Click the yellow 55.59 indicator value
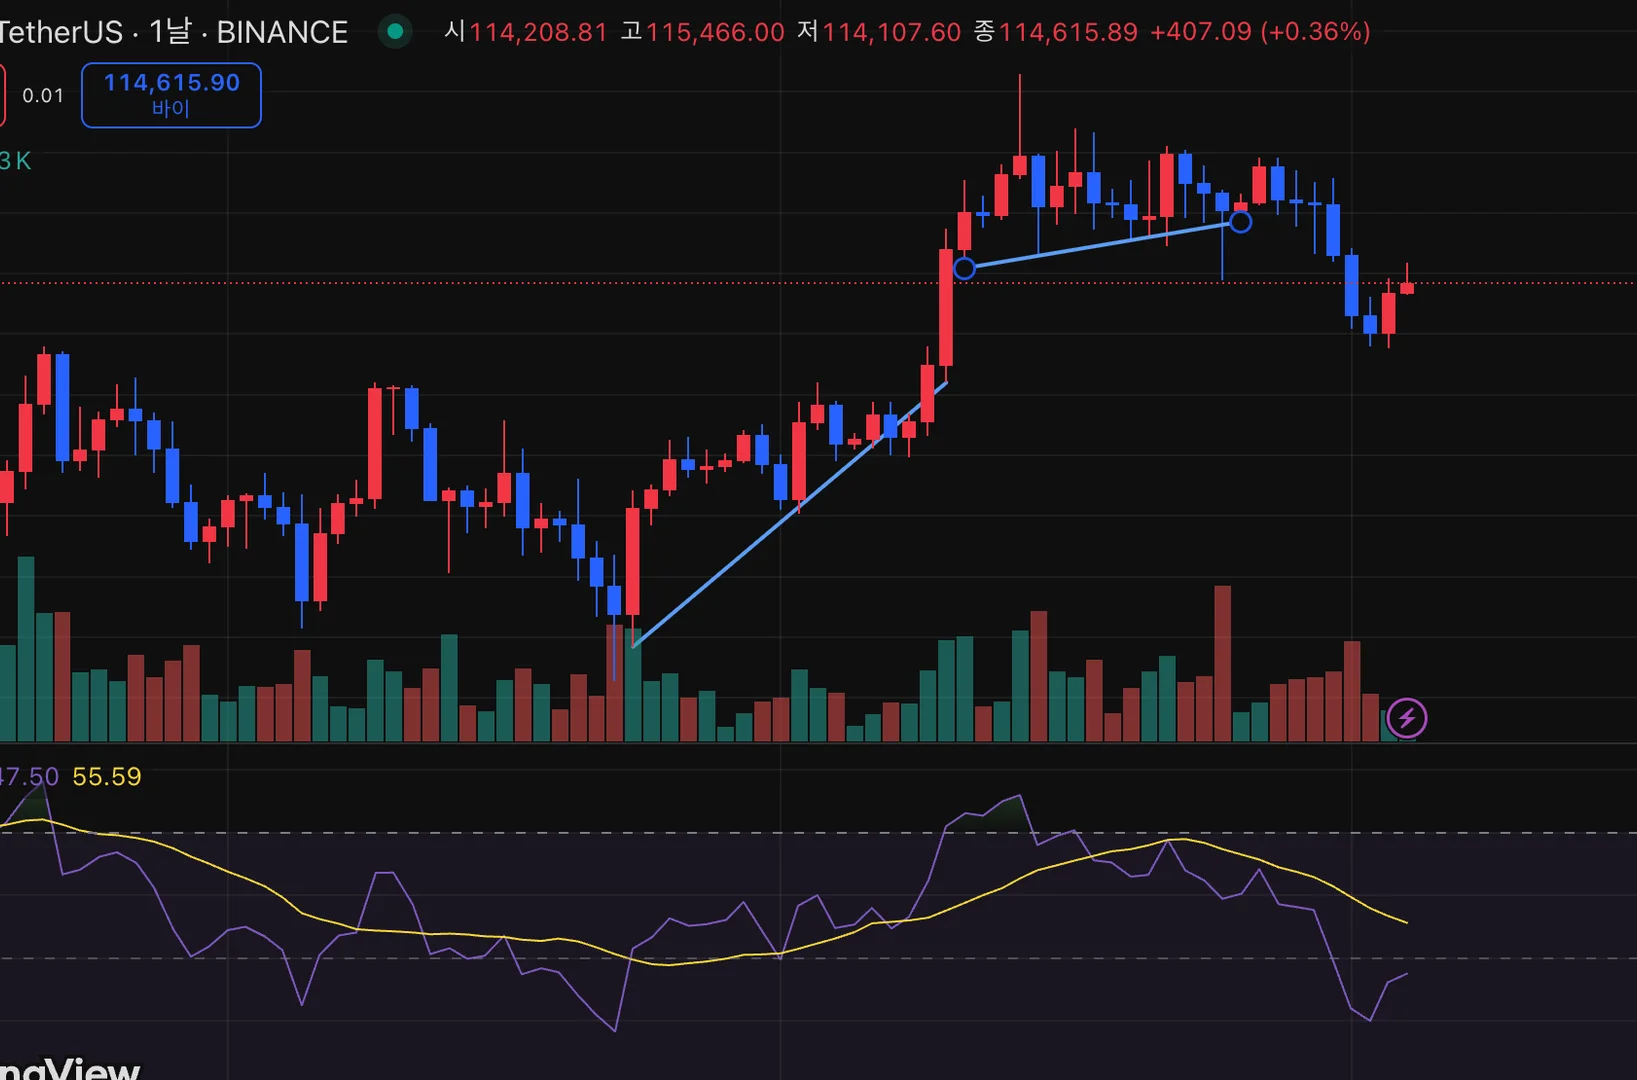1637x1080 pixels. tap(107, 776)
